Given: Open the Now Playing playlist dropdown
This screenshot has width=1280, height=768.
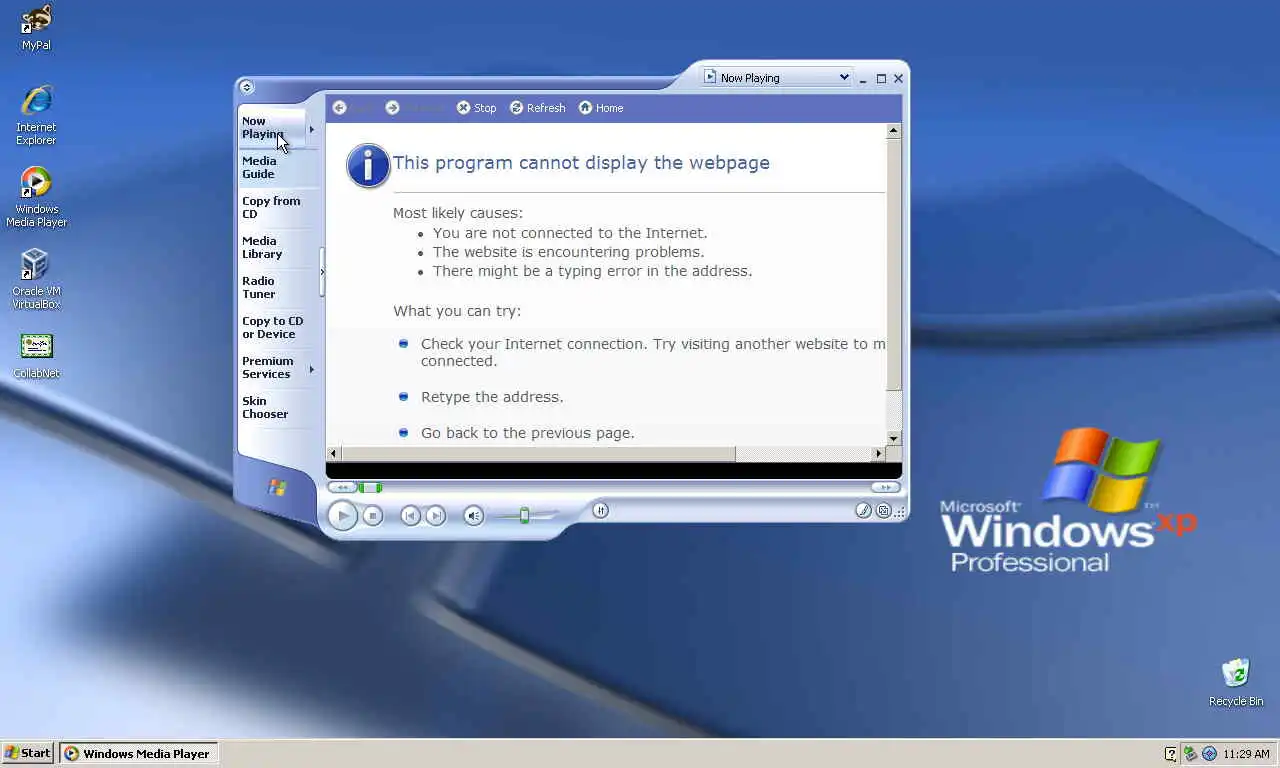Looking at the screenshot, I should click(776, 77).
